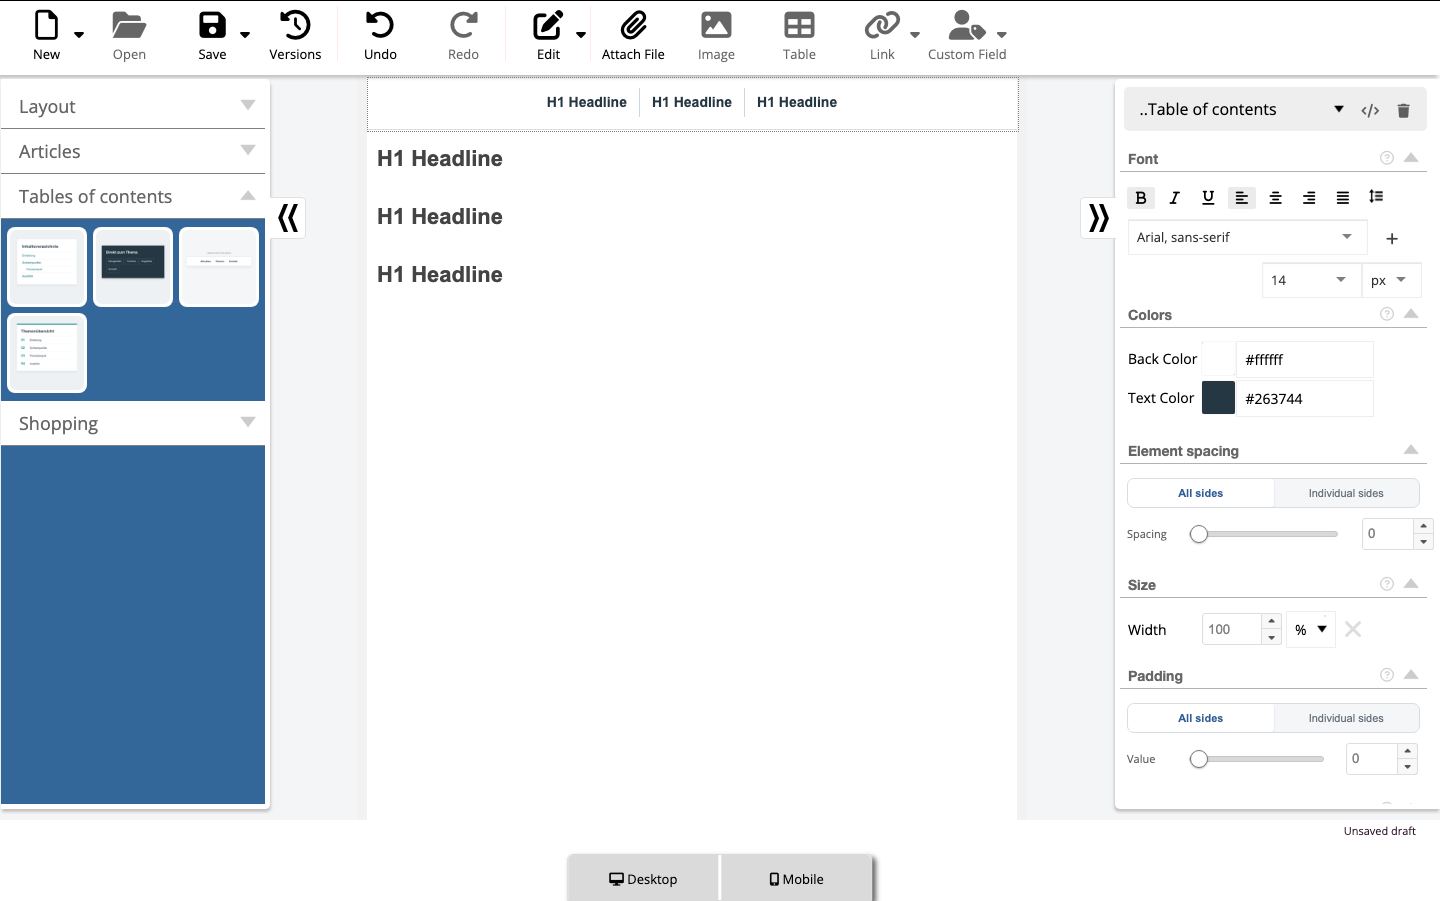Viewport: 1440px width, 901px height.
Task: Click the Text Color swatch
Action: point(1218,398)
